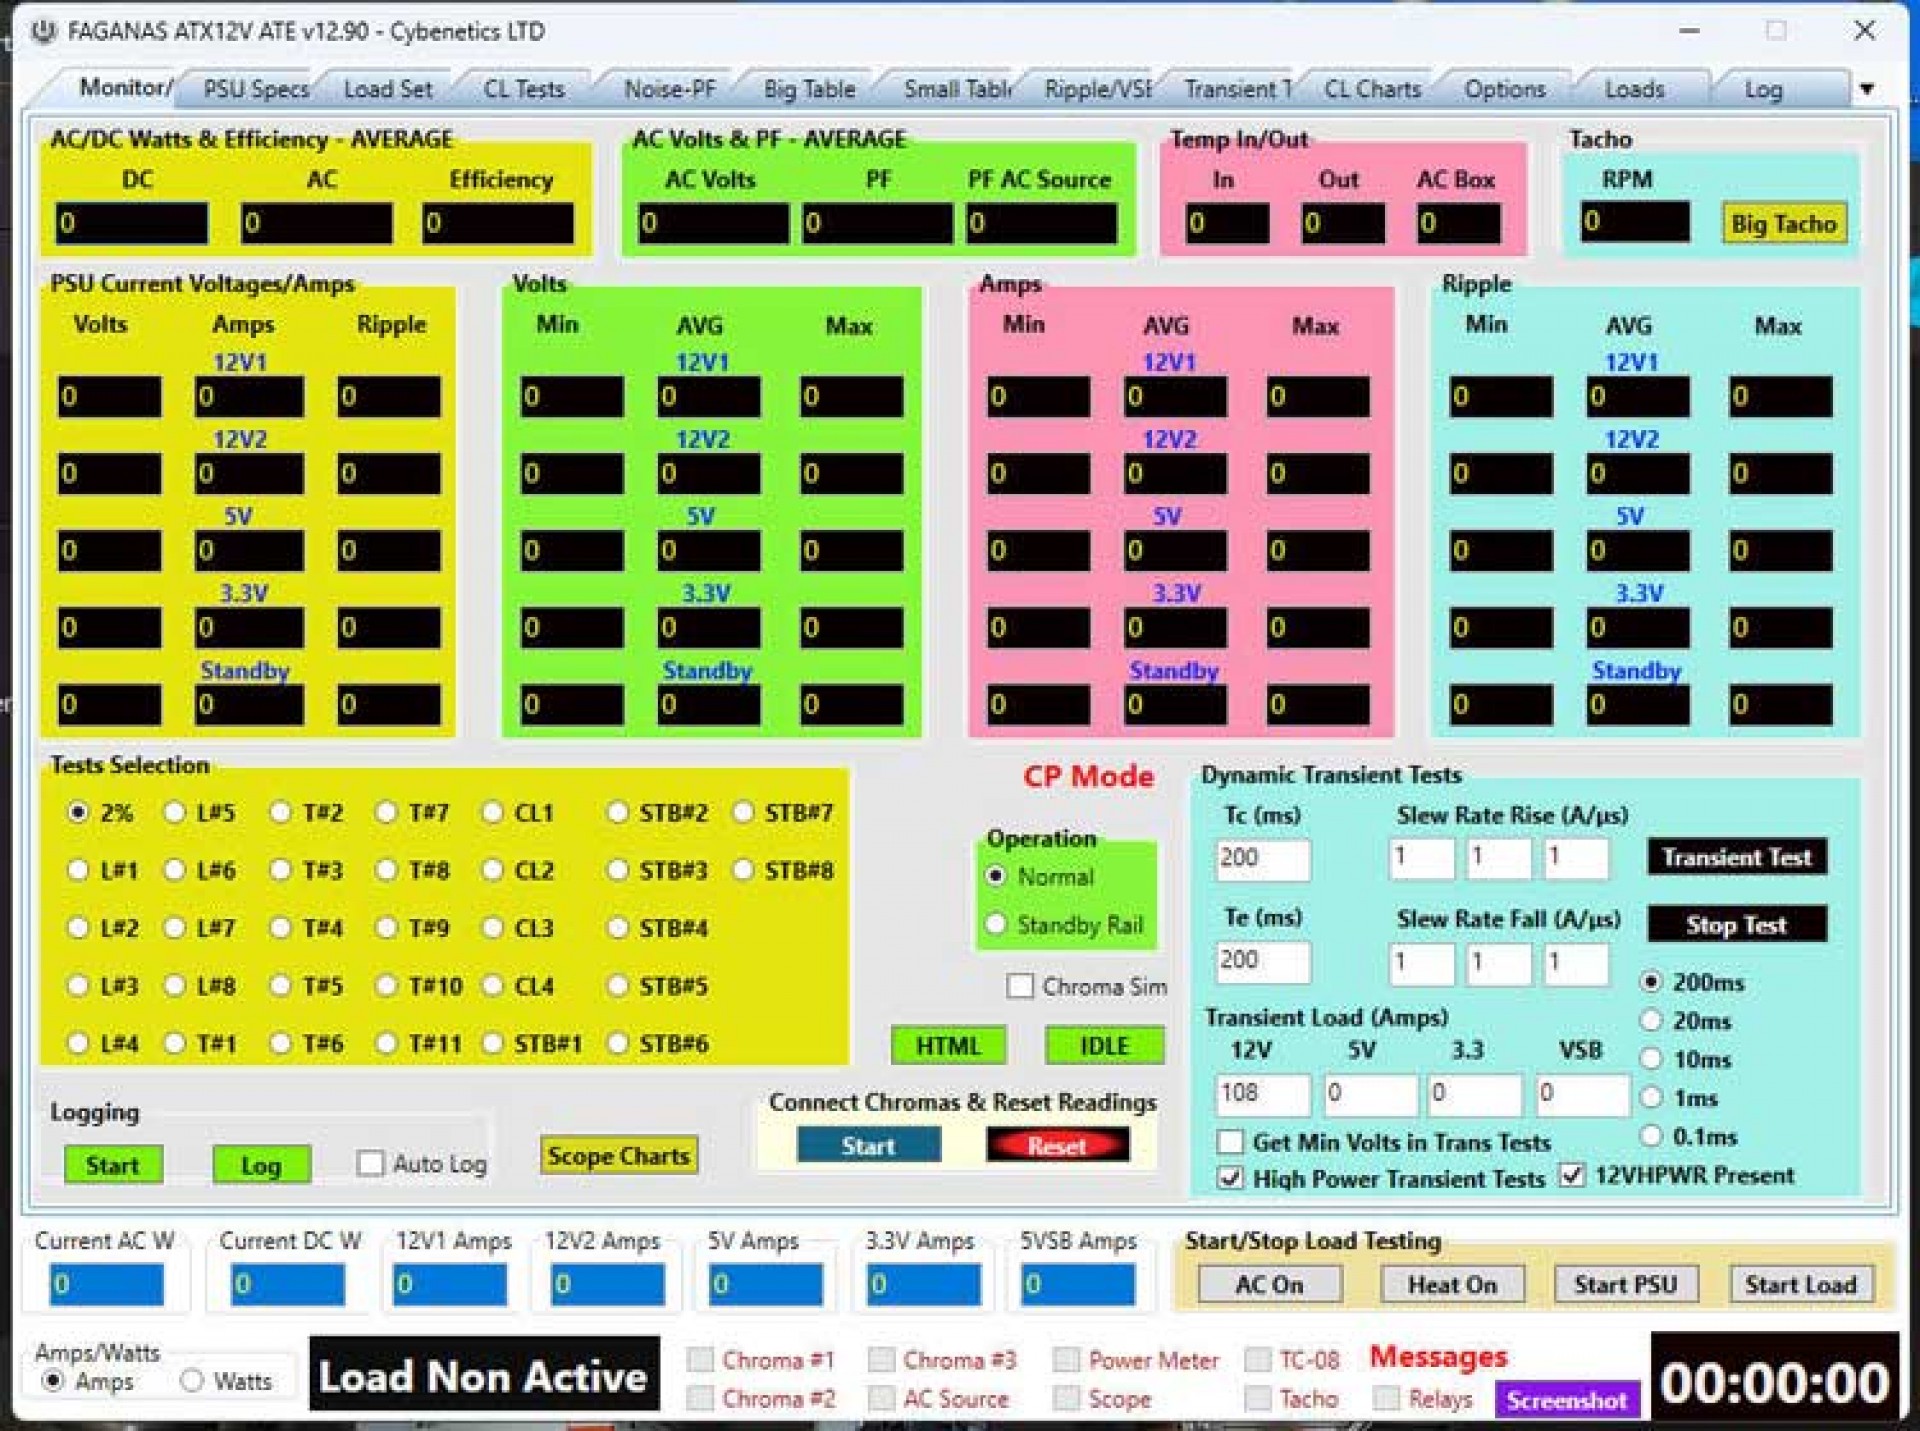Uncheck 12VHPWR Present checkbox
The width and height of the screenshot is (1920, 1431).
coord(1572,1174)
